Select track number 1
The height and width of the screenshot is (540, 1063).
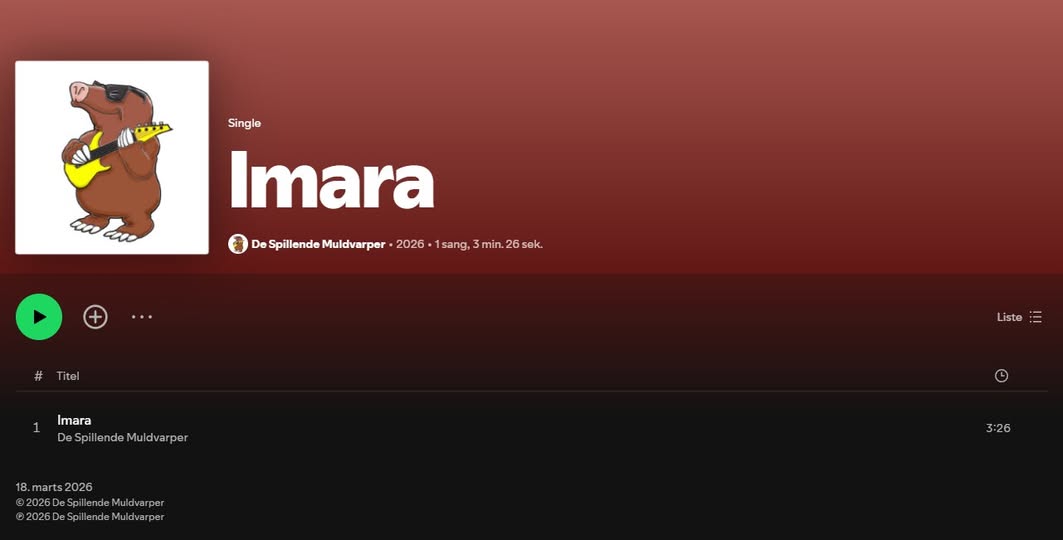coord(37,428)
